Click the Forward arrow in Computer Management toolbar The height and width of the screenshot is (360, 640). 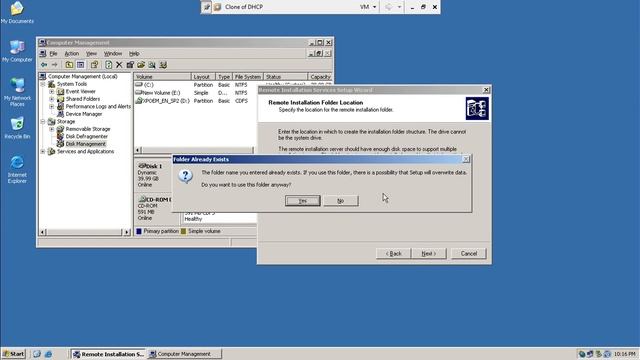coord(54,65)
